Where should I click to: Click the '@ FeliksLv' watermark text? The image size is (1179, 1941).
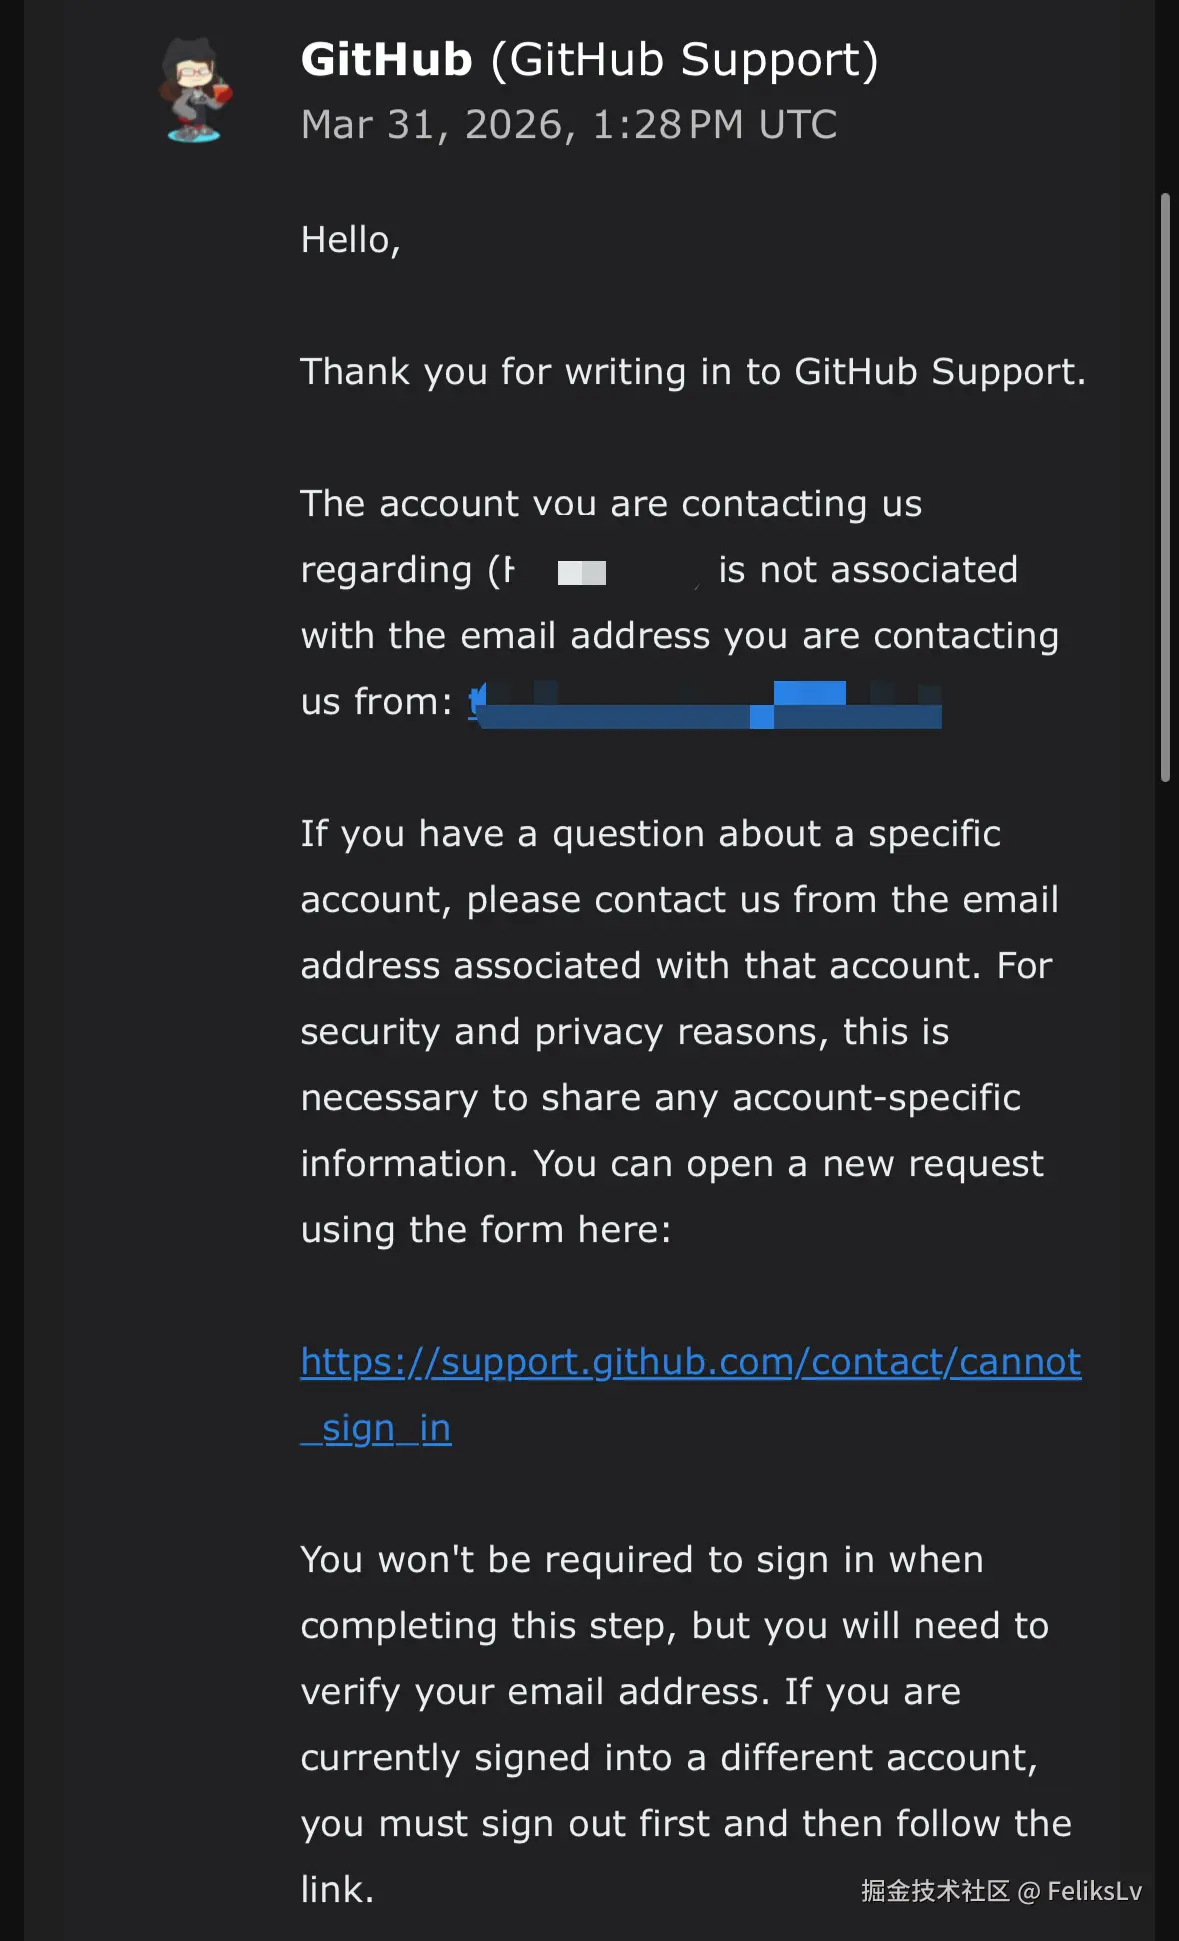tap(1079, 1891)
